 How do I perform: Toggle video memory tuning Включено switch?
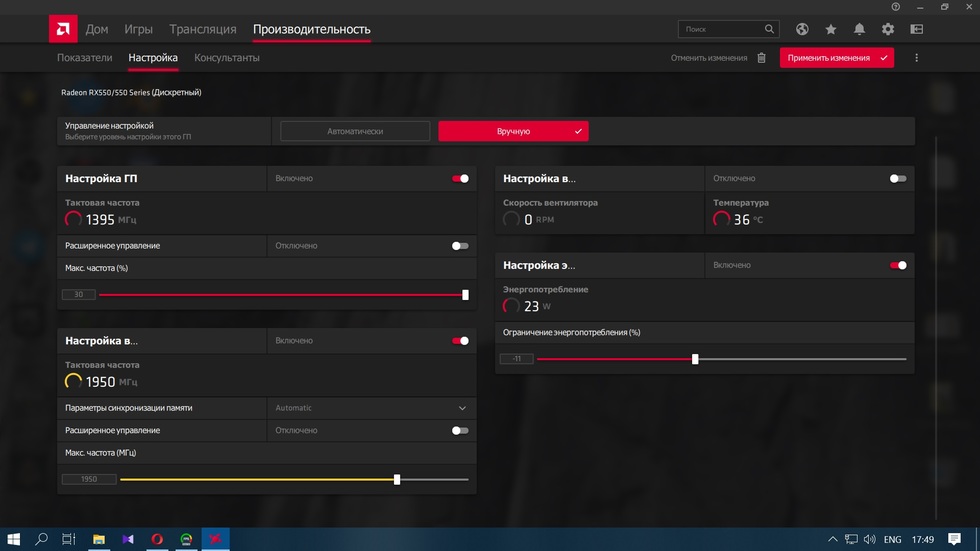point(460,341)
